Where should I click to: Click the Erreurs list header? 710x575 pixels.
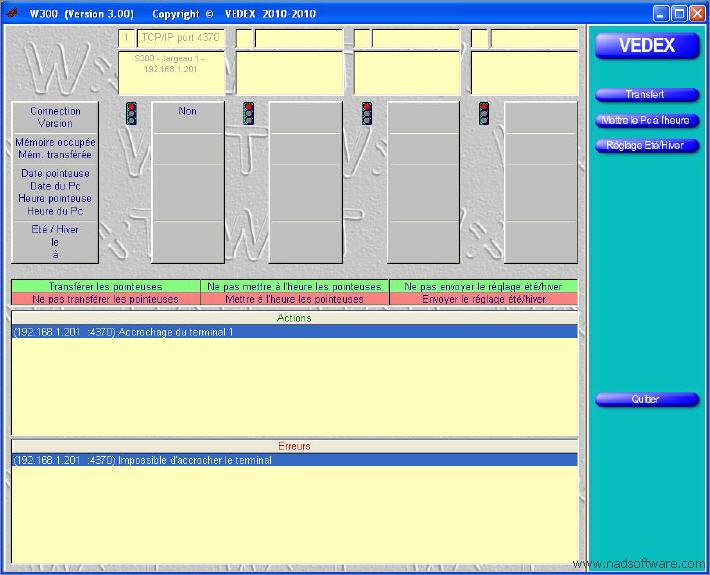point(294,446)
